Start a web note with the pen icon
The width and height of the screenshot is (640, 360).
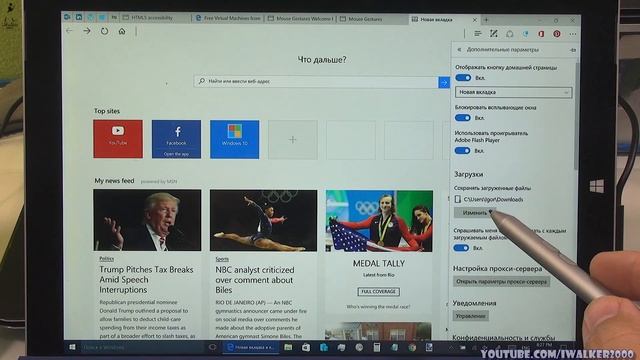pyautogui.click(x=493, y=34)
